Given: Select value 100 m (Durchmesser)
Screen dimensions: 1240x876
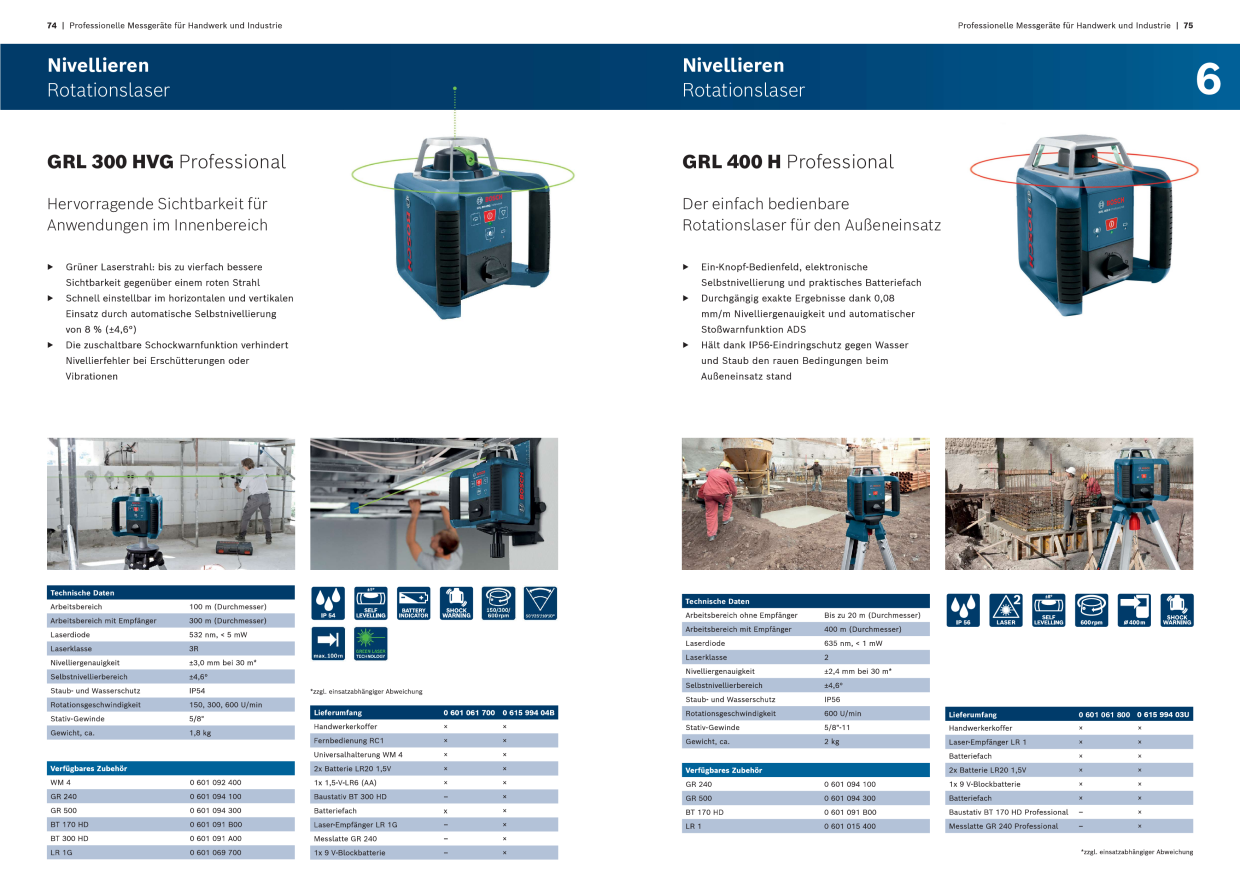Looking at the screenshot, I should tap(228, 607).
